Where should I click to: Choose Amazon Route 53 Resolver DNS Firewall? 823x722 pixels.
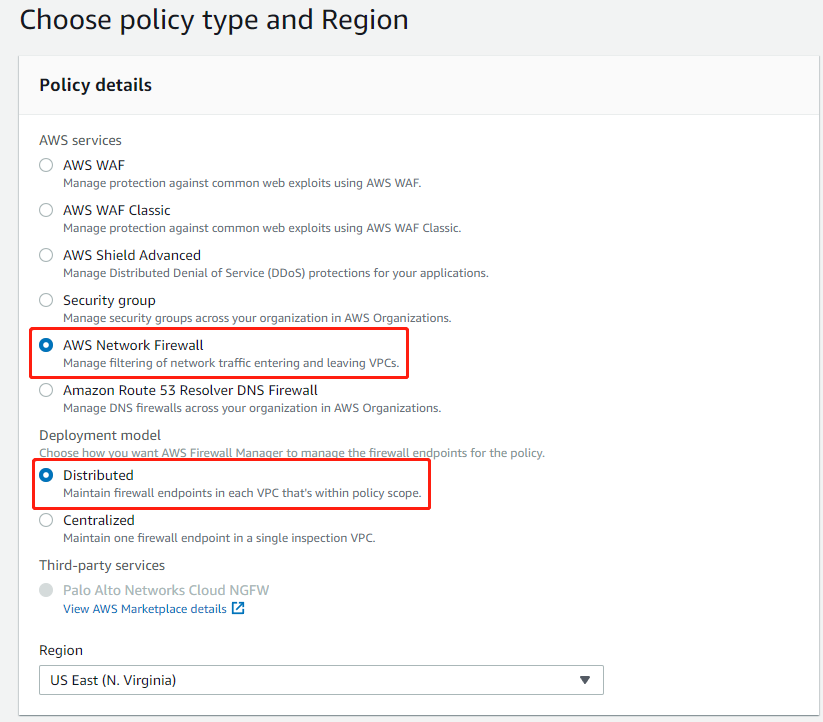point(45,390)
